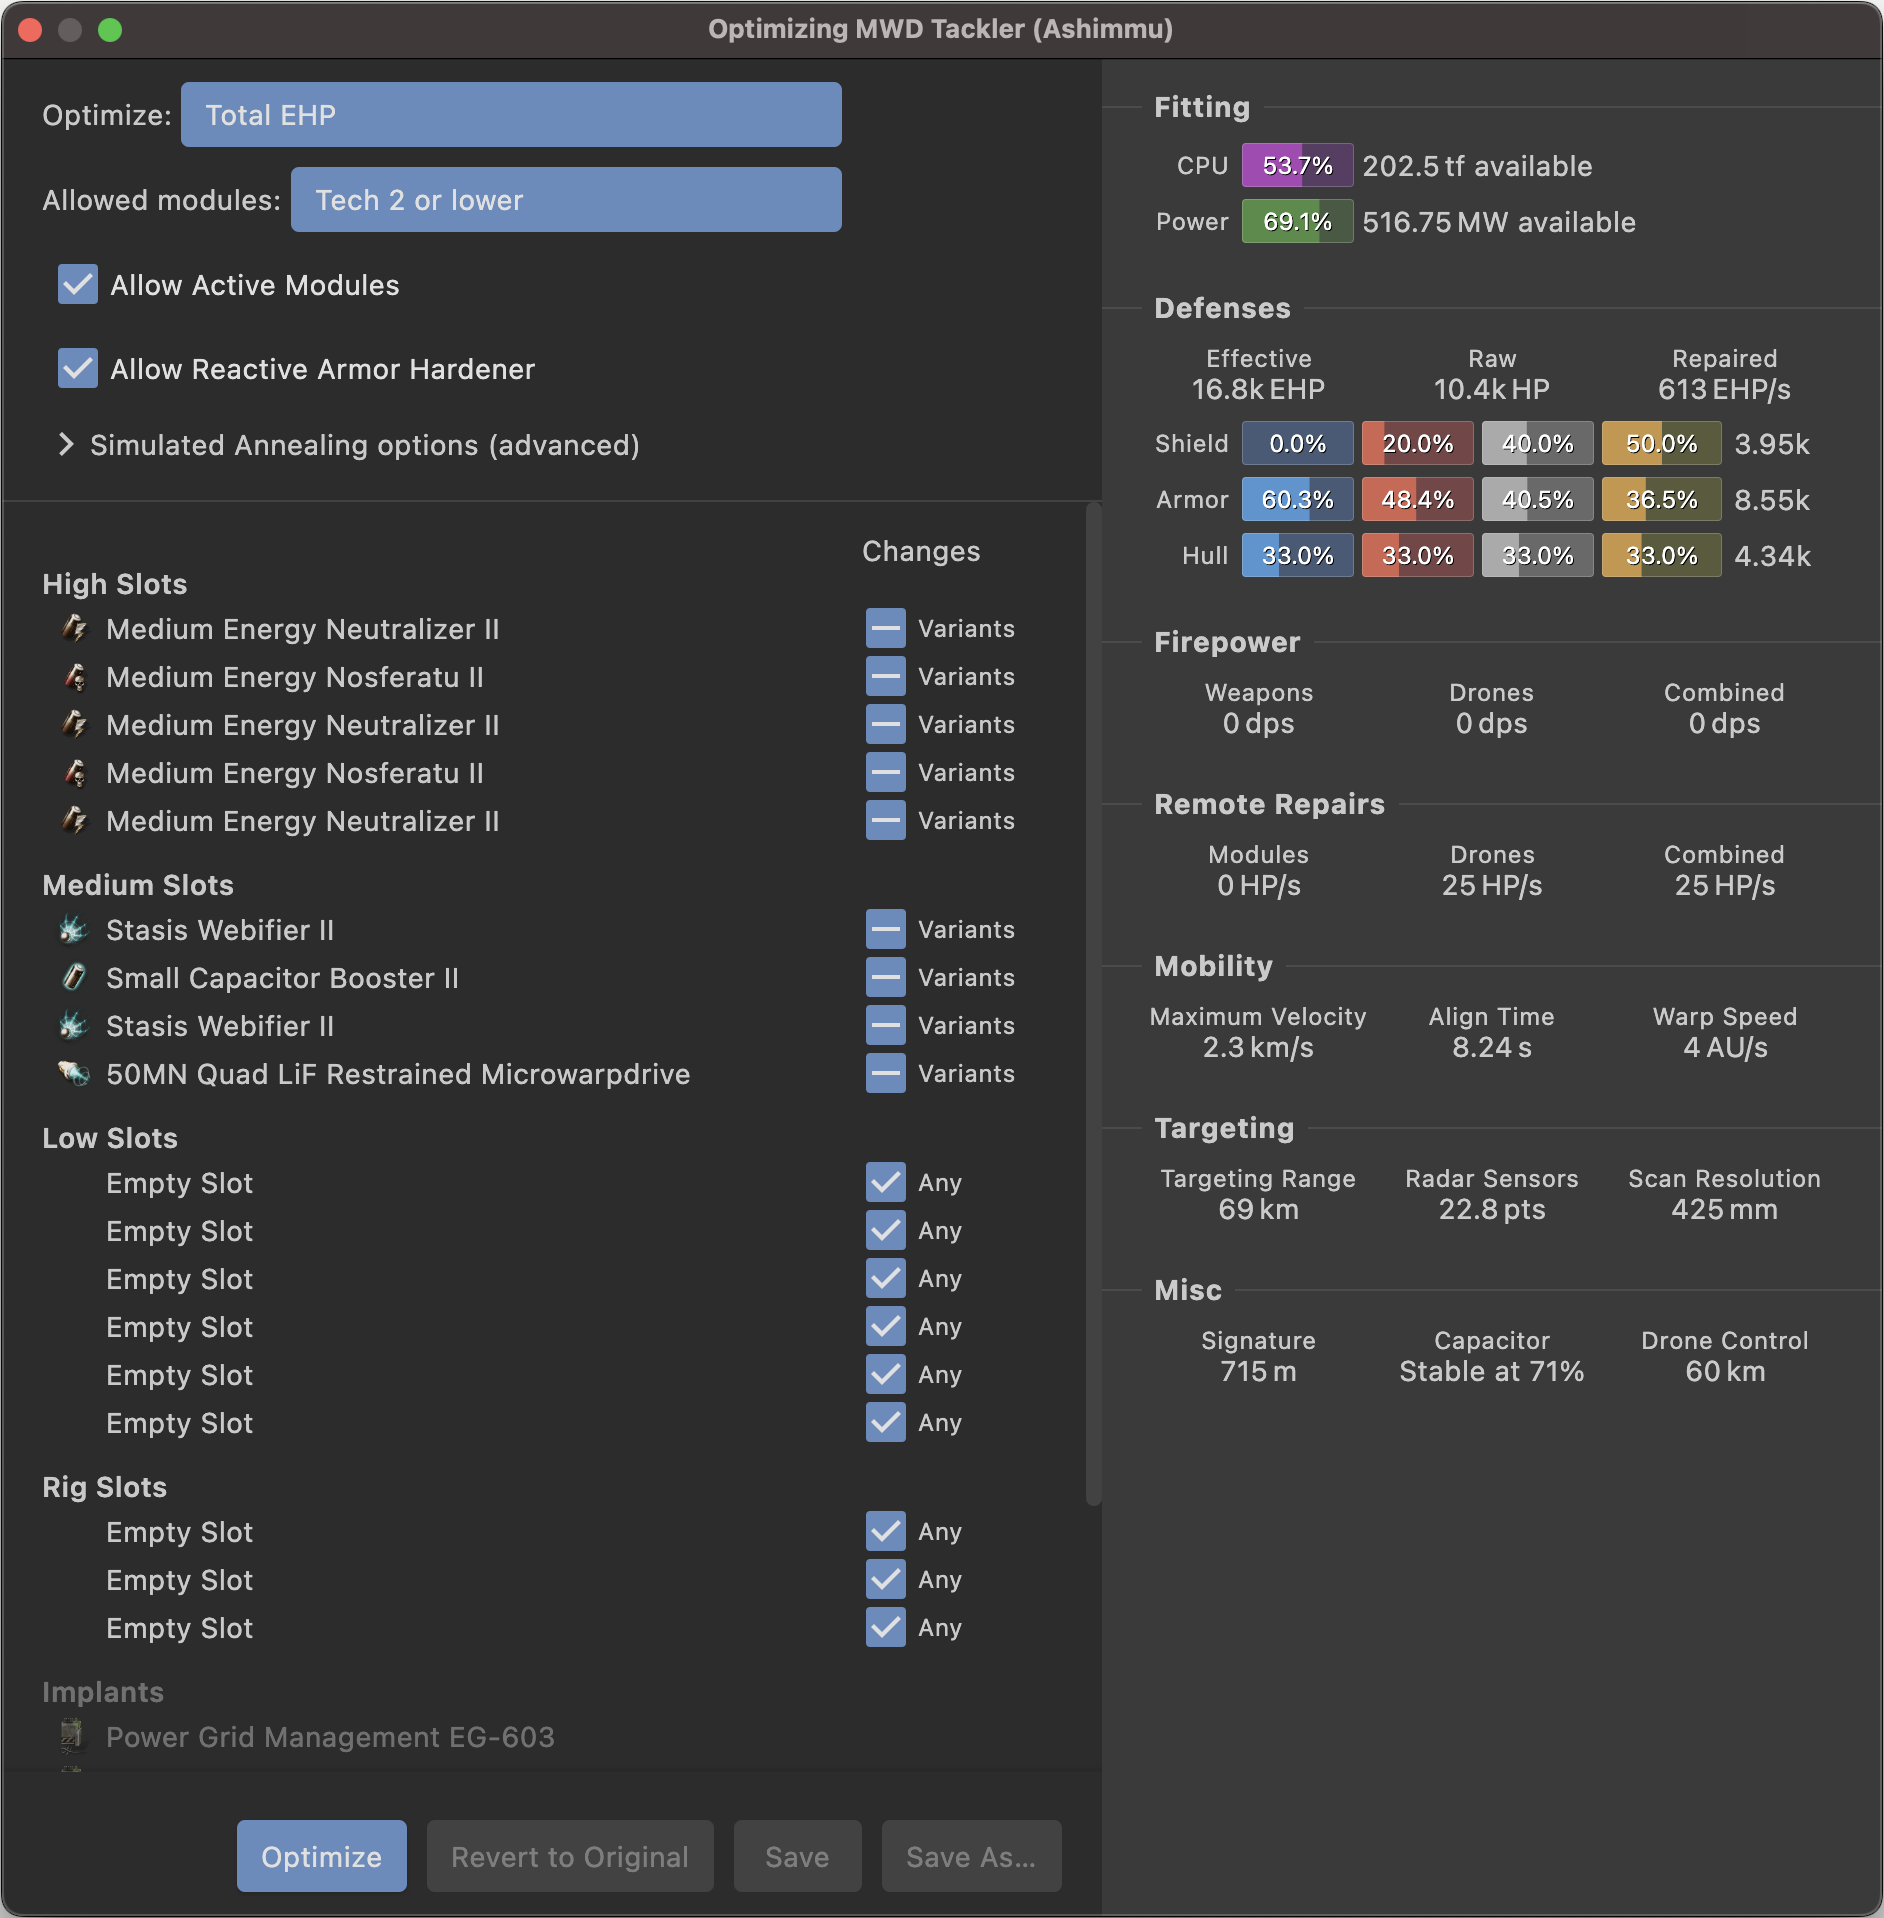This screenshot has height=1918, width=1884.
Task: Click the second Medium Energy Nosferatu II icon
Action: [77, 773]
